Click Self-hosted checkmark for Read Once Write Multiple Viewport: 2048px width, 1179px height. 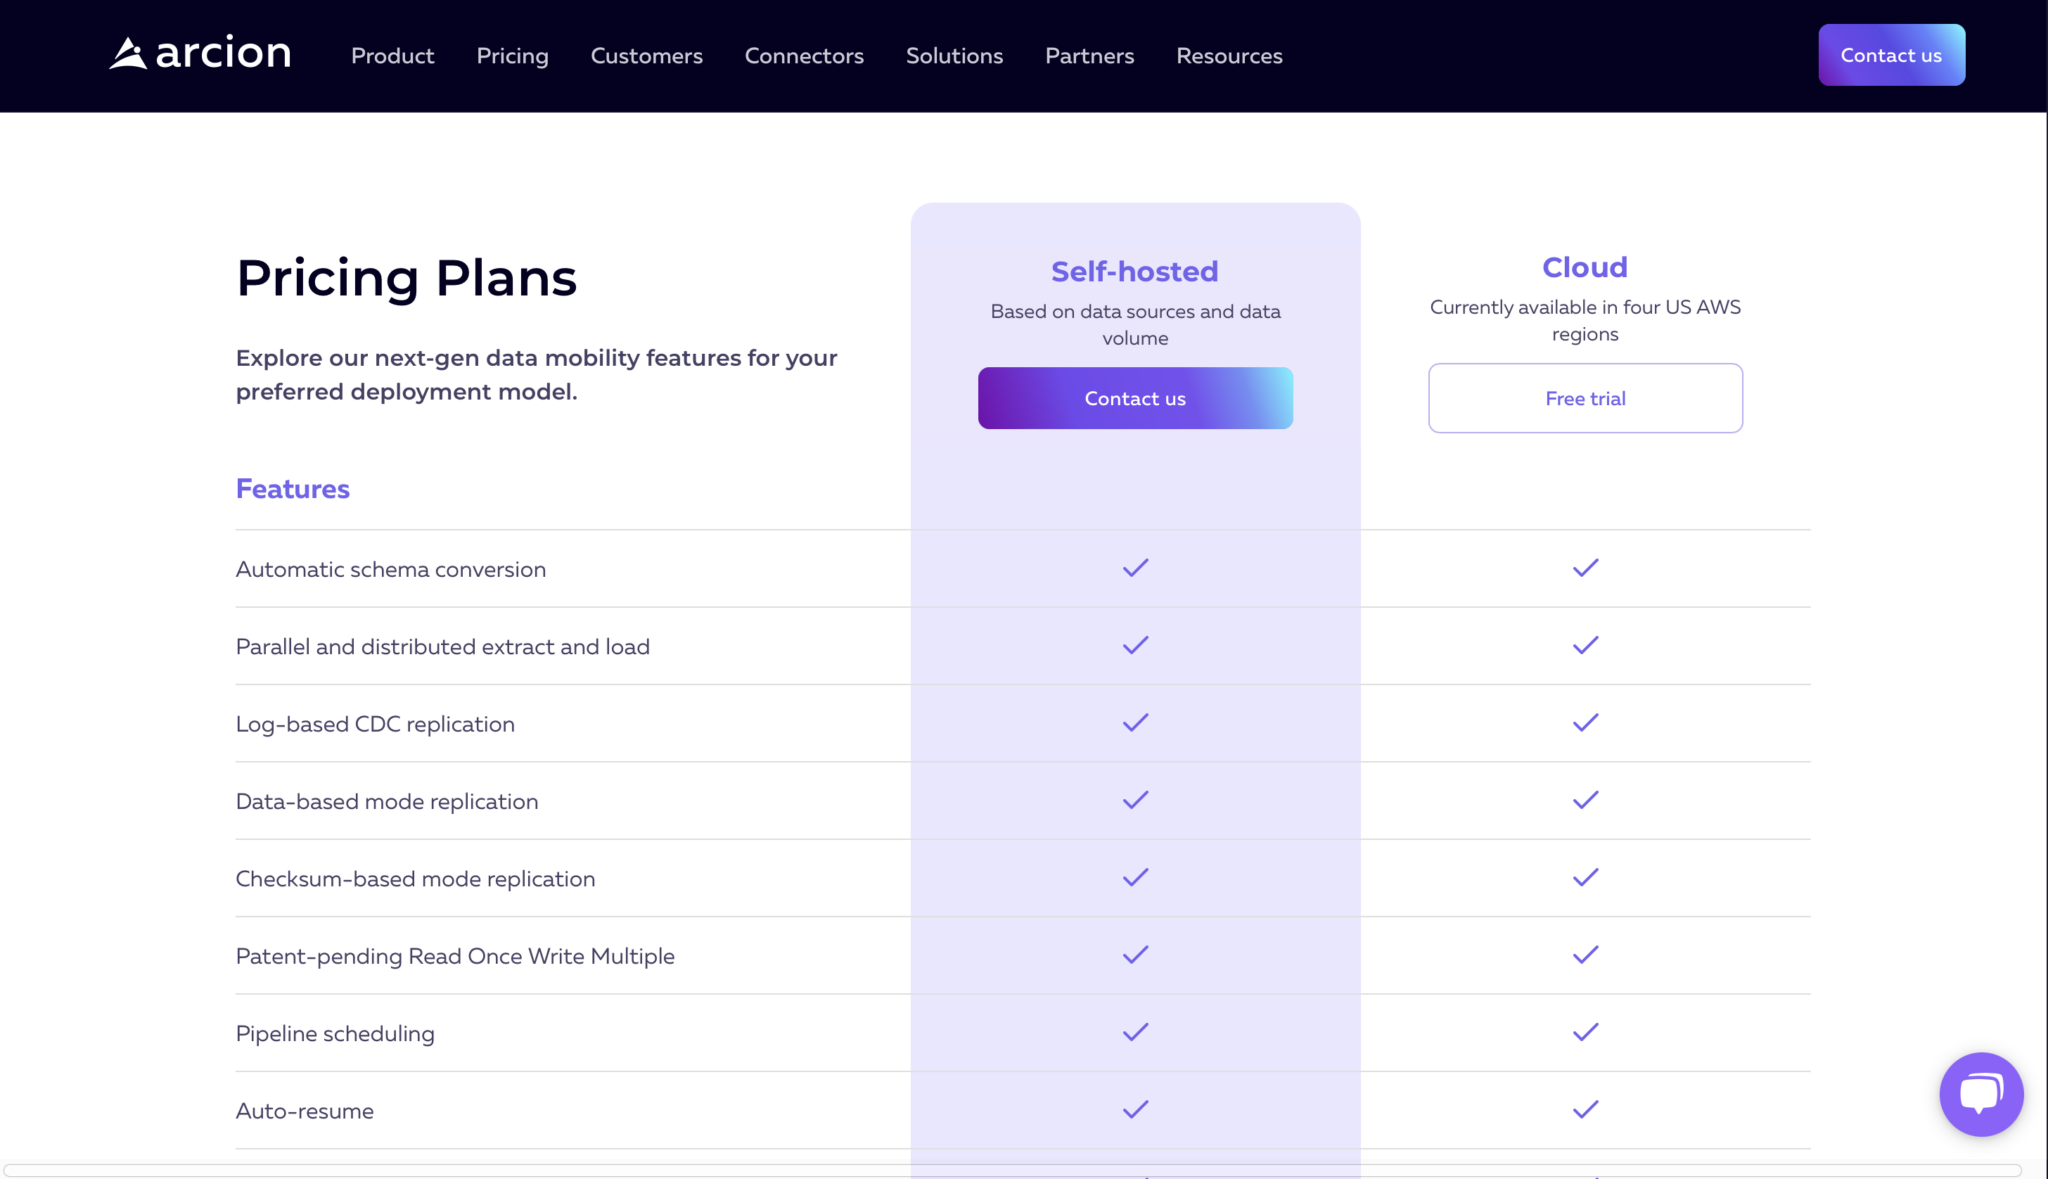pos(1135,955)
